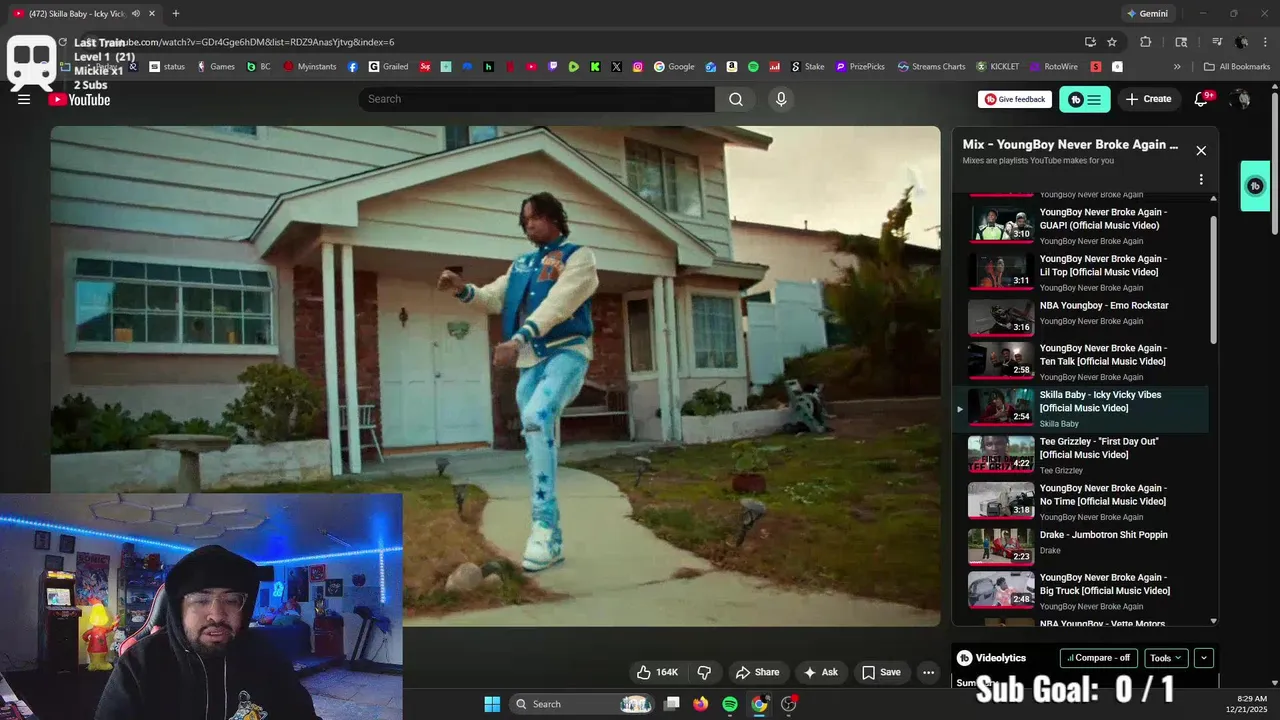Open YouTube notifications bell
Viewport: 1280px width, 720px height.
tap(1202, 99)
